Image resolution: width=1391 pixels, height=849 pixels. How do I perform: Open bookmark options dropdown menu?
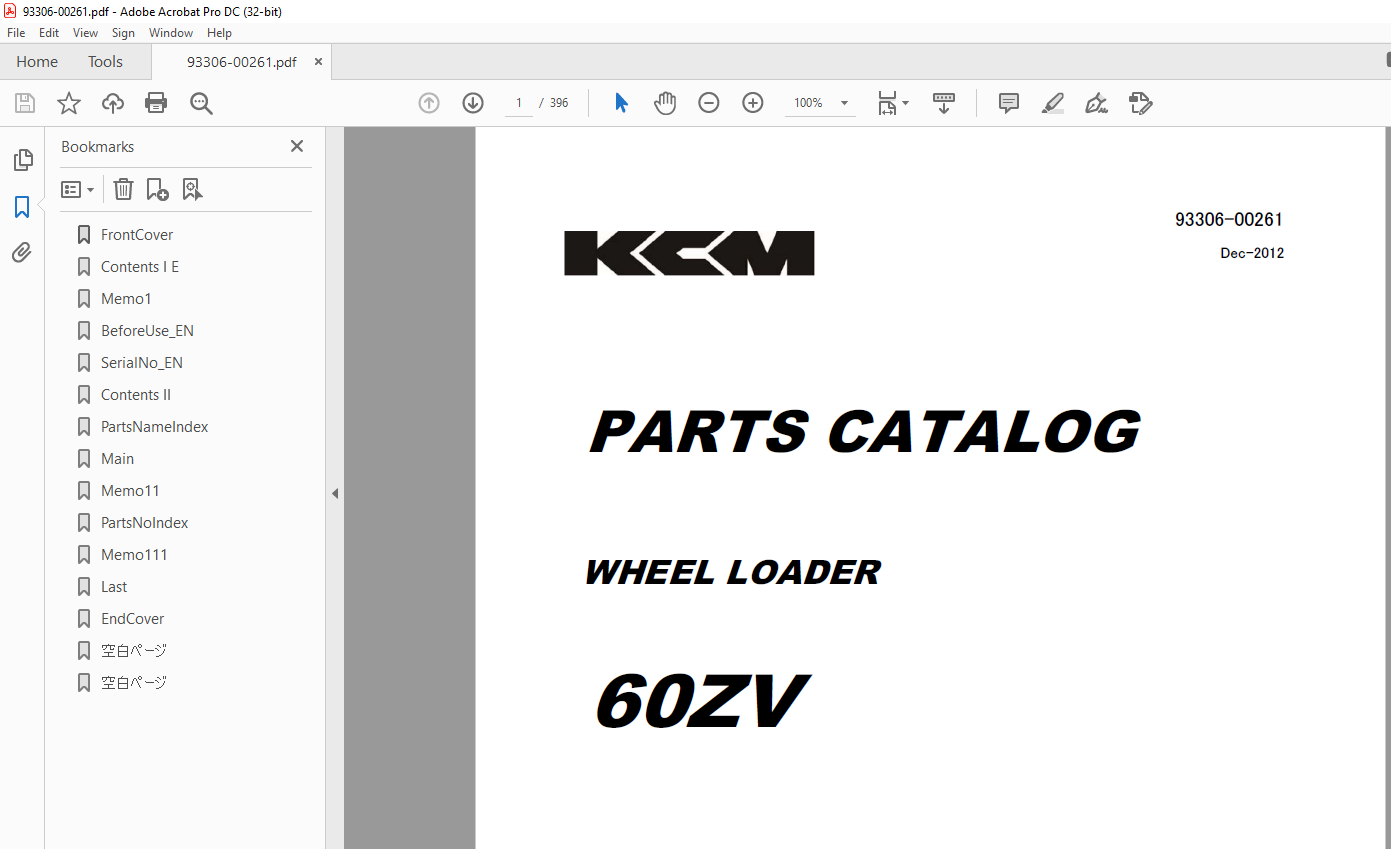[78, 189]
